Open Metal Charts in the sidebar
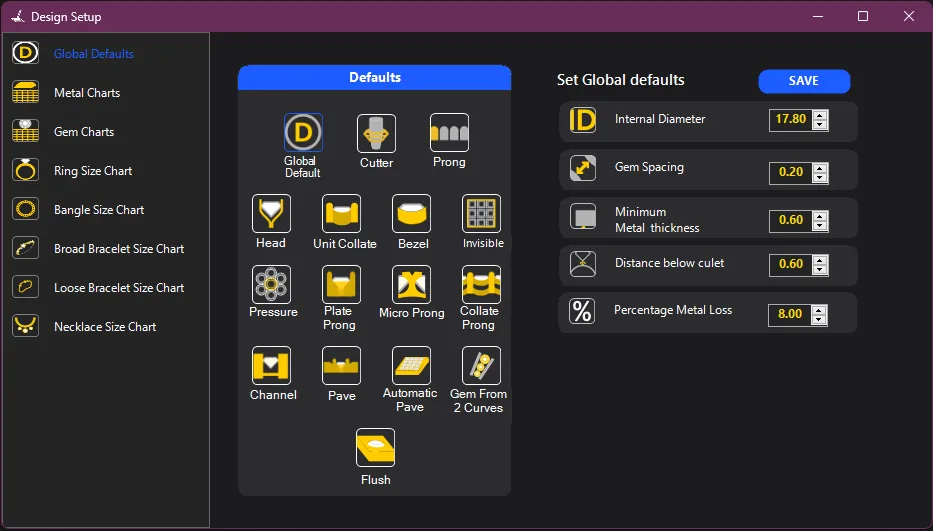933x531 pixels. click(87, 93)
